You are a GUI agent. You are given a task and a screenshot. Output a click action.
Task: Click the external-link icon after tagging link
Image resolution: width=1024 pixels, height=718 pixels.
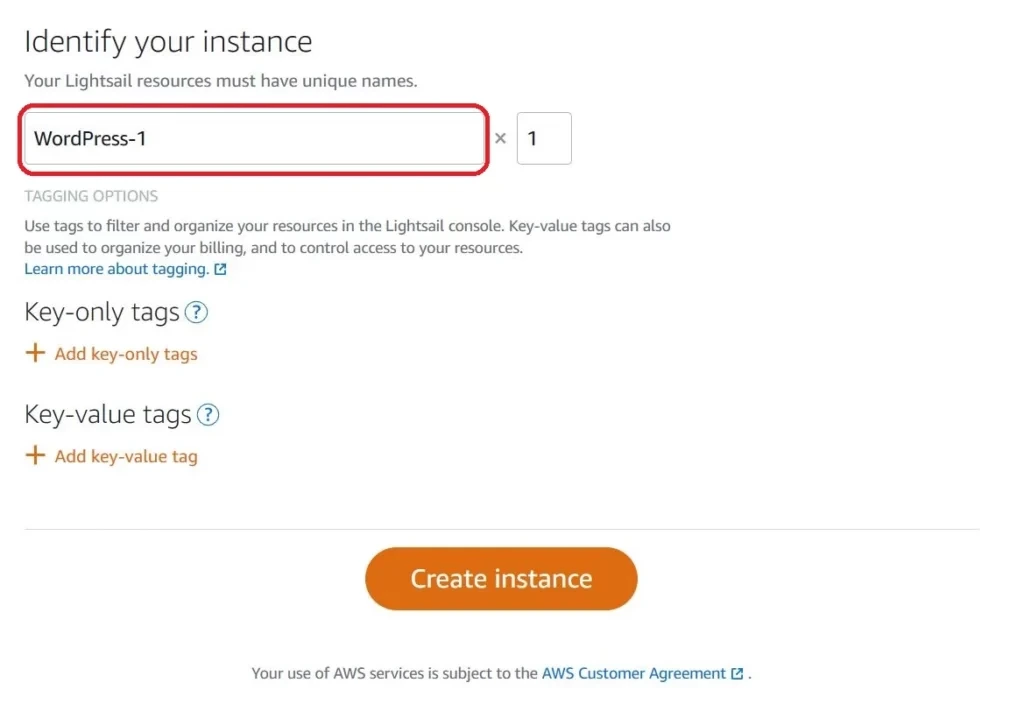click(x=219, y=268)
